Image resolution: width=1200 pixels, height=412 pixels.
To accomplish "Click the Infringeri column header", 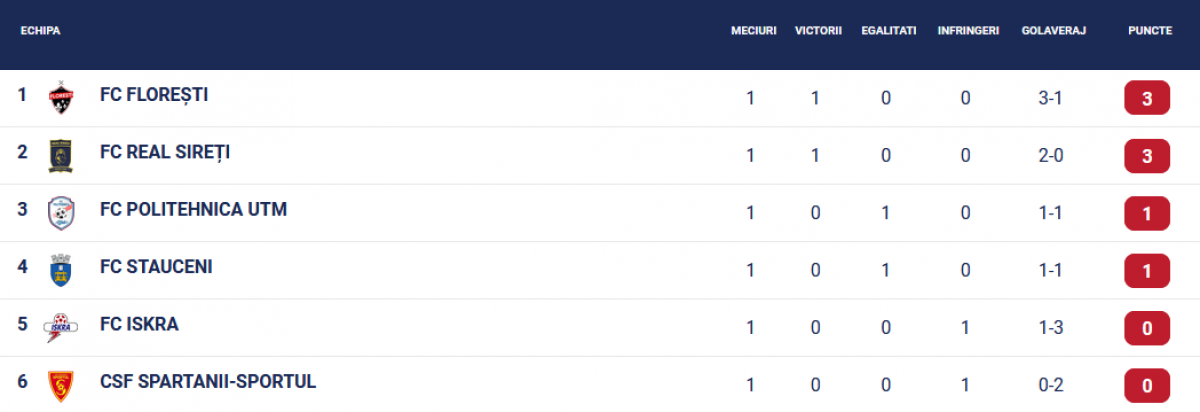I will 968,31.
